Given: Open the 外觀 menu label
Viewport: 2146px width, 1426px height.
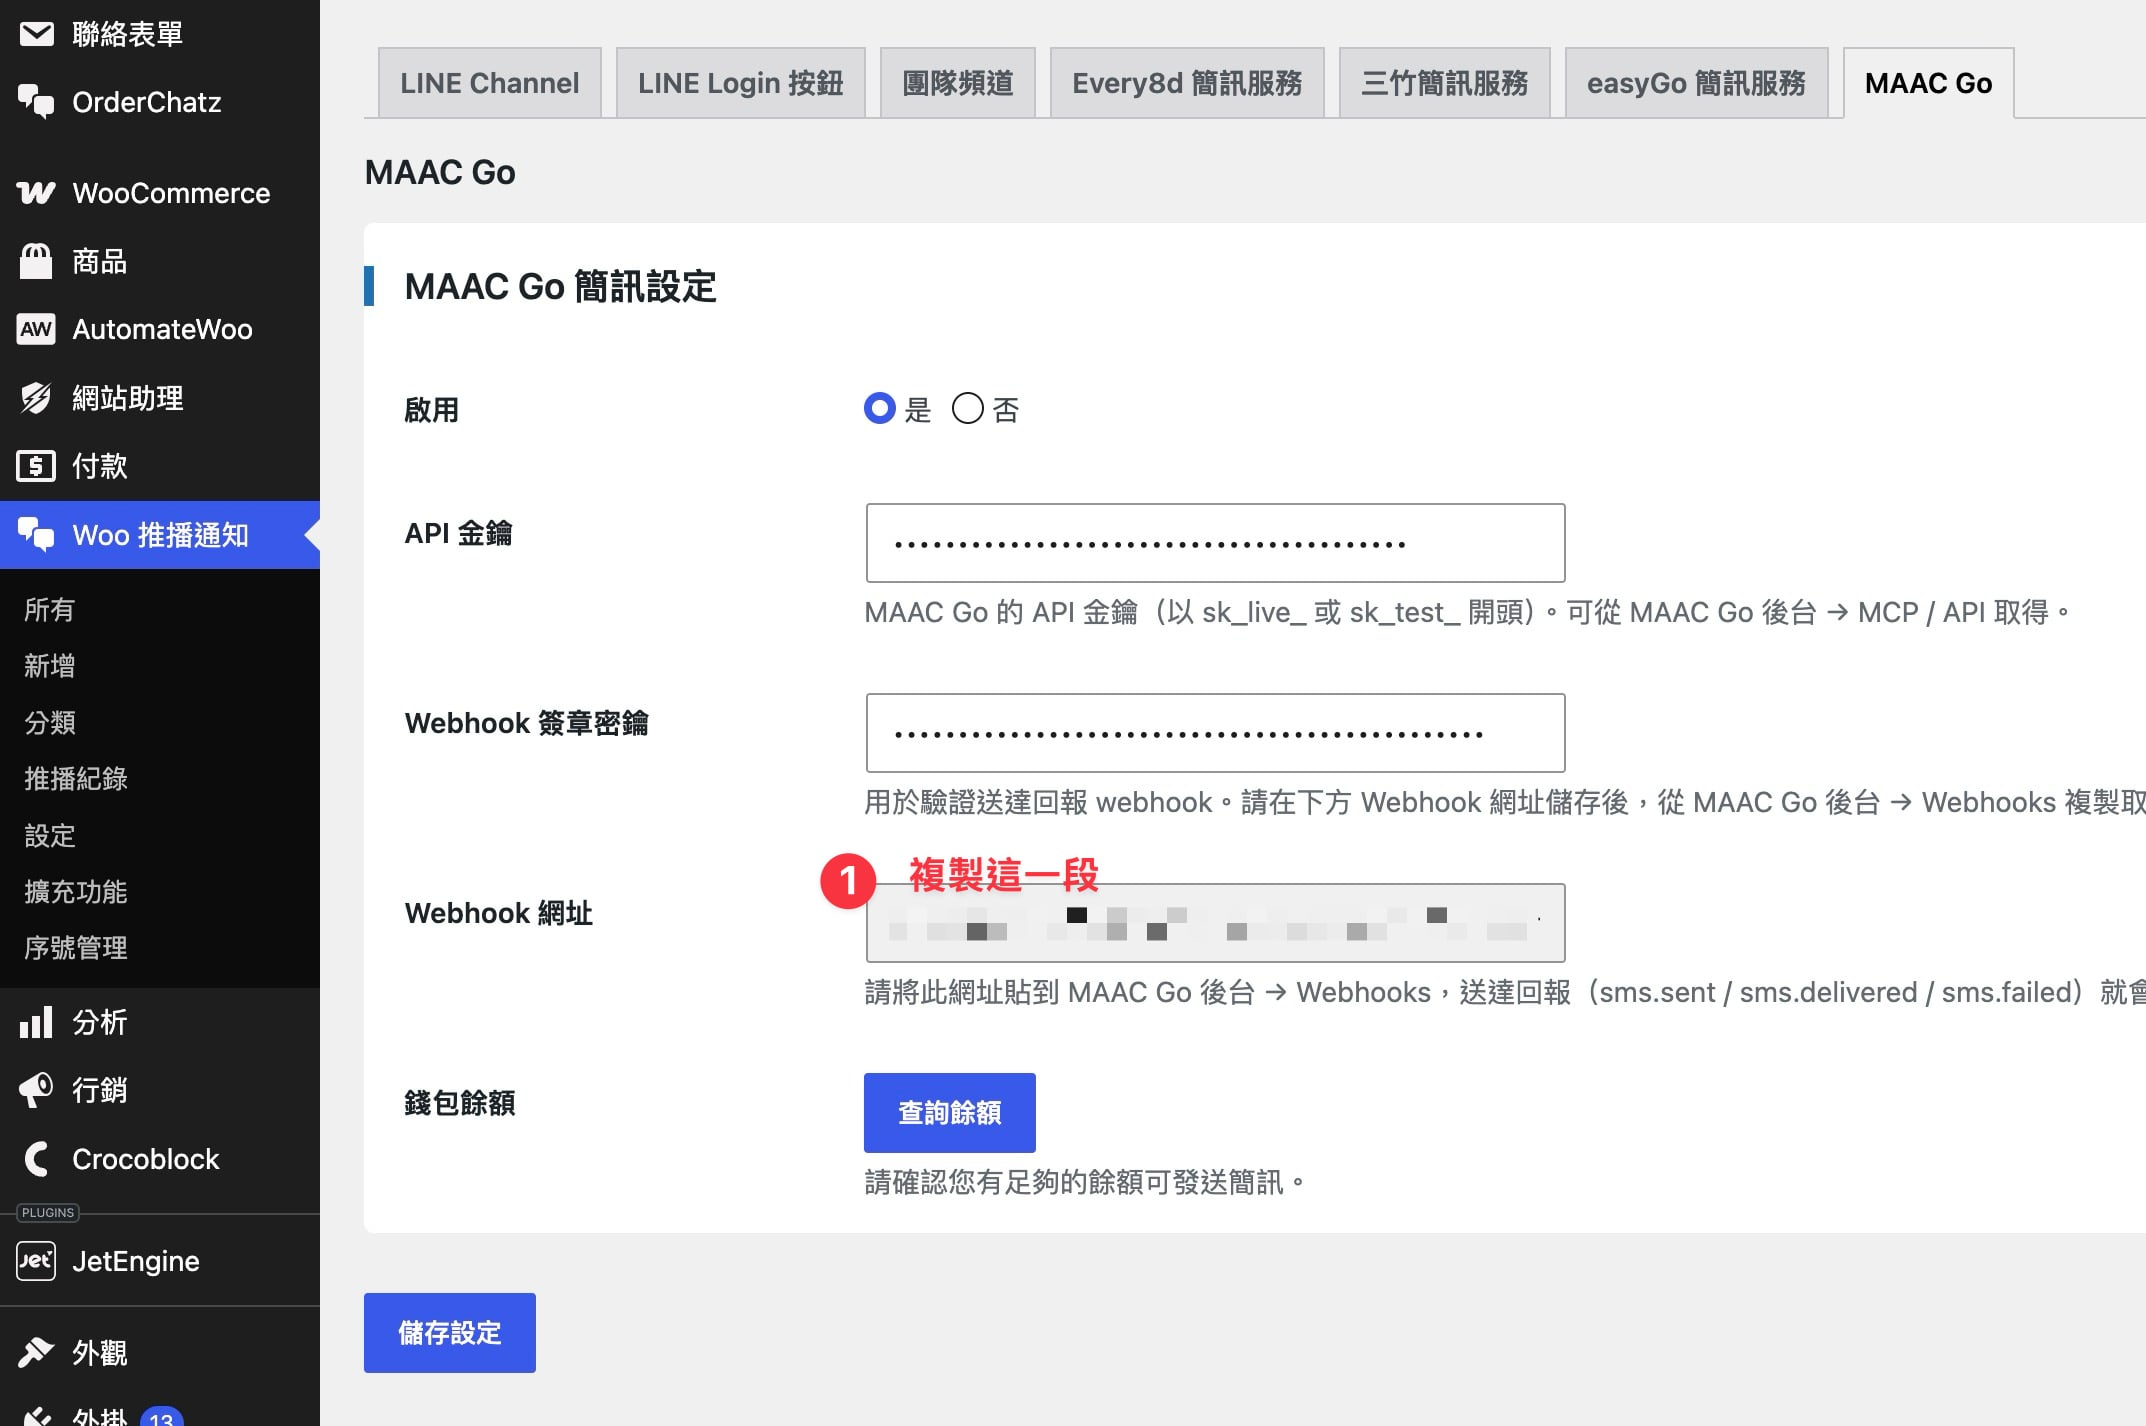Looking at the screenshot, I should click(x=100, y=1352).
